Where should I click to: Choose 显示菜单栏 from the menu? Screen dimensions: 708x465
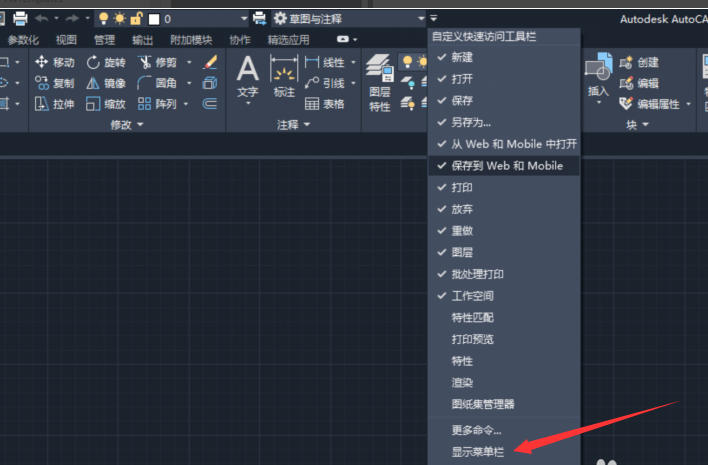tap(503, 451)
